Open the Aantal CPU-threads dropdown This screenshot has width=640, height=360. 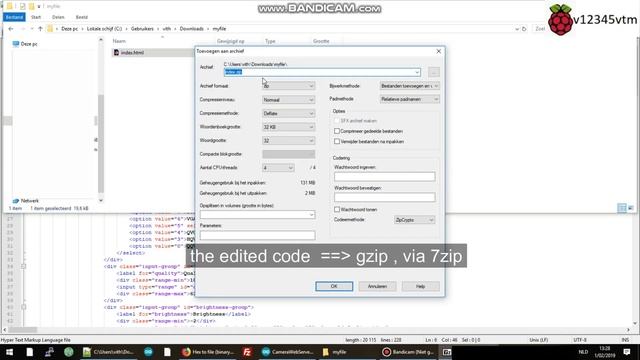coord(278,168)
